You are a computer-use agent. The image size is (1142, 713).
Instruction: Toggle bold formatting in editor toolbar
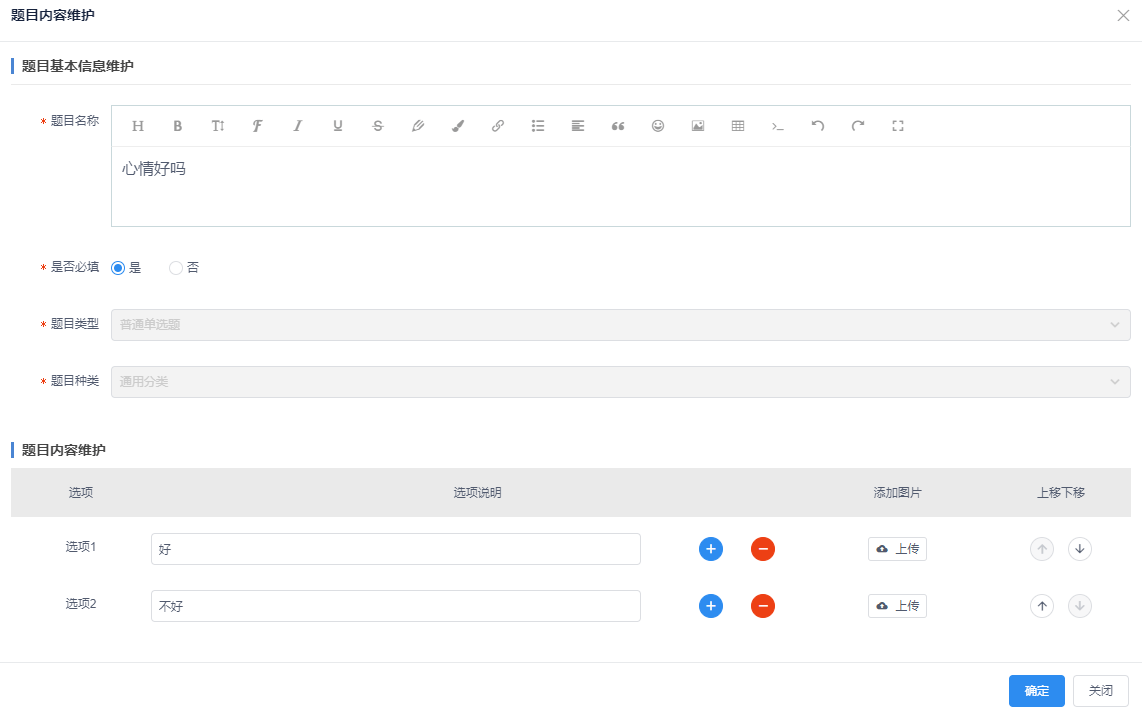[x=178, y=126]
